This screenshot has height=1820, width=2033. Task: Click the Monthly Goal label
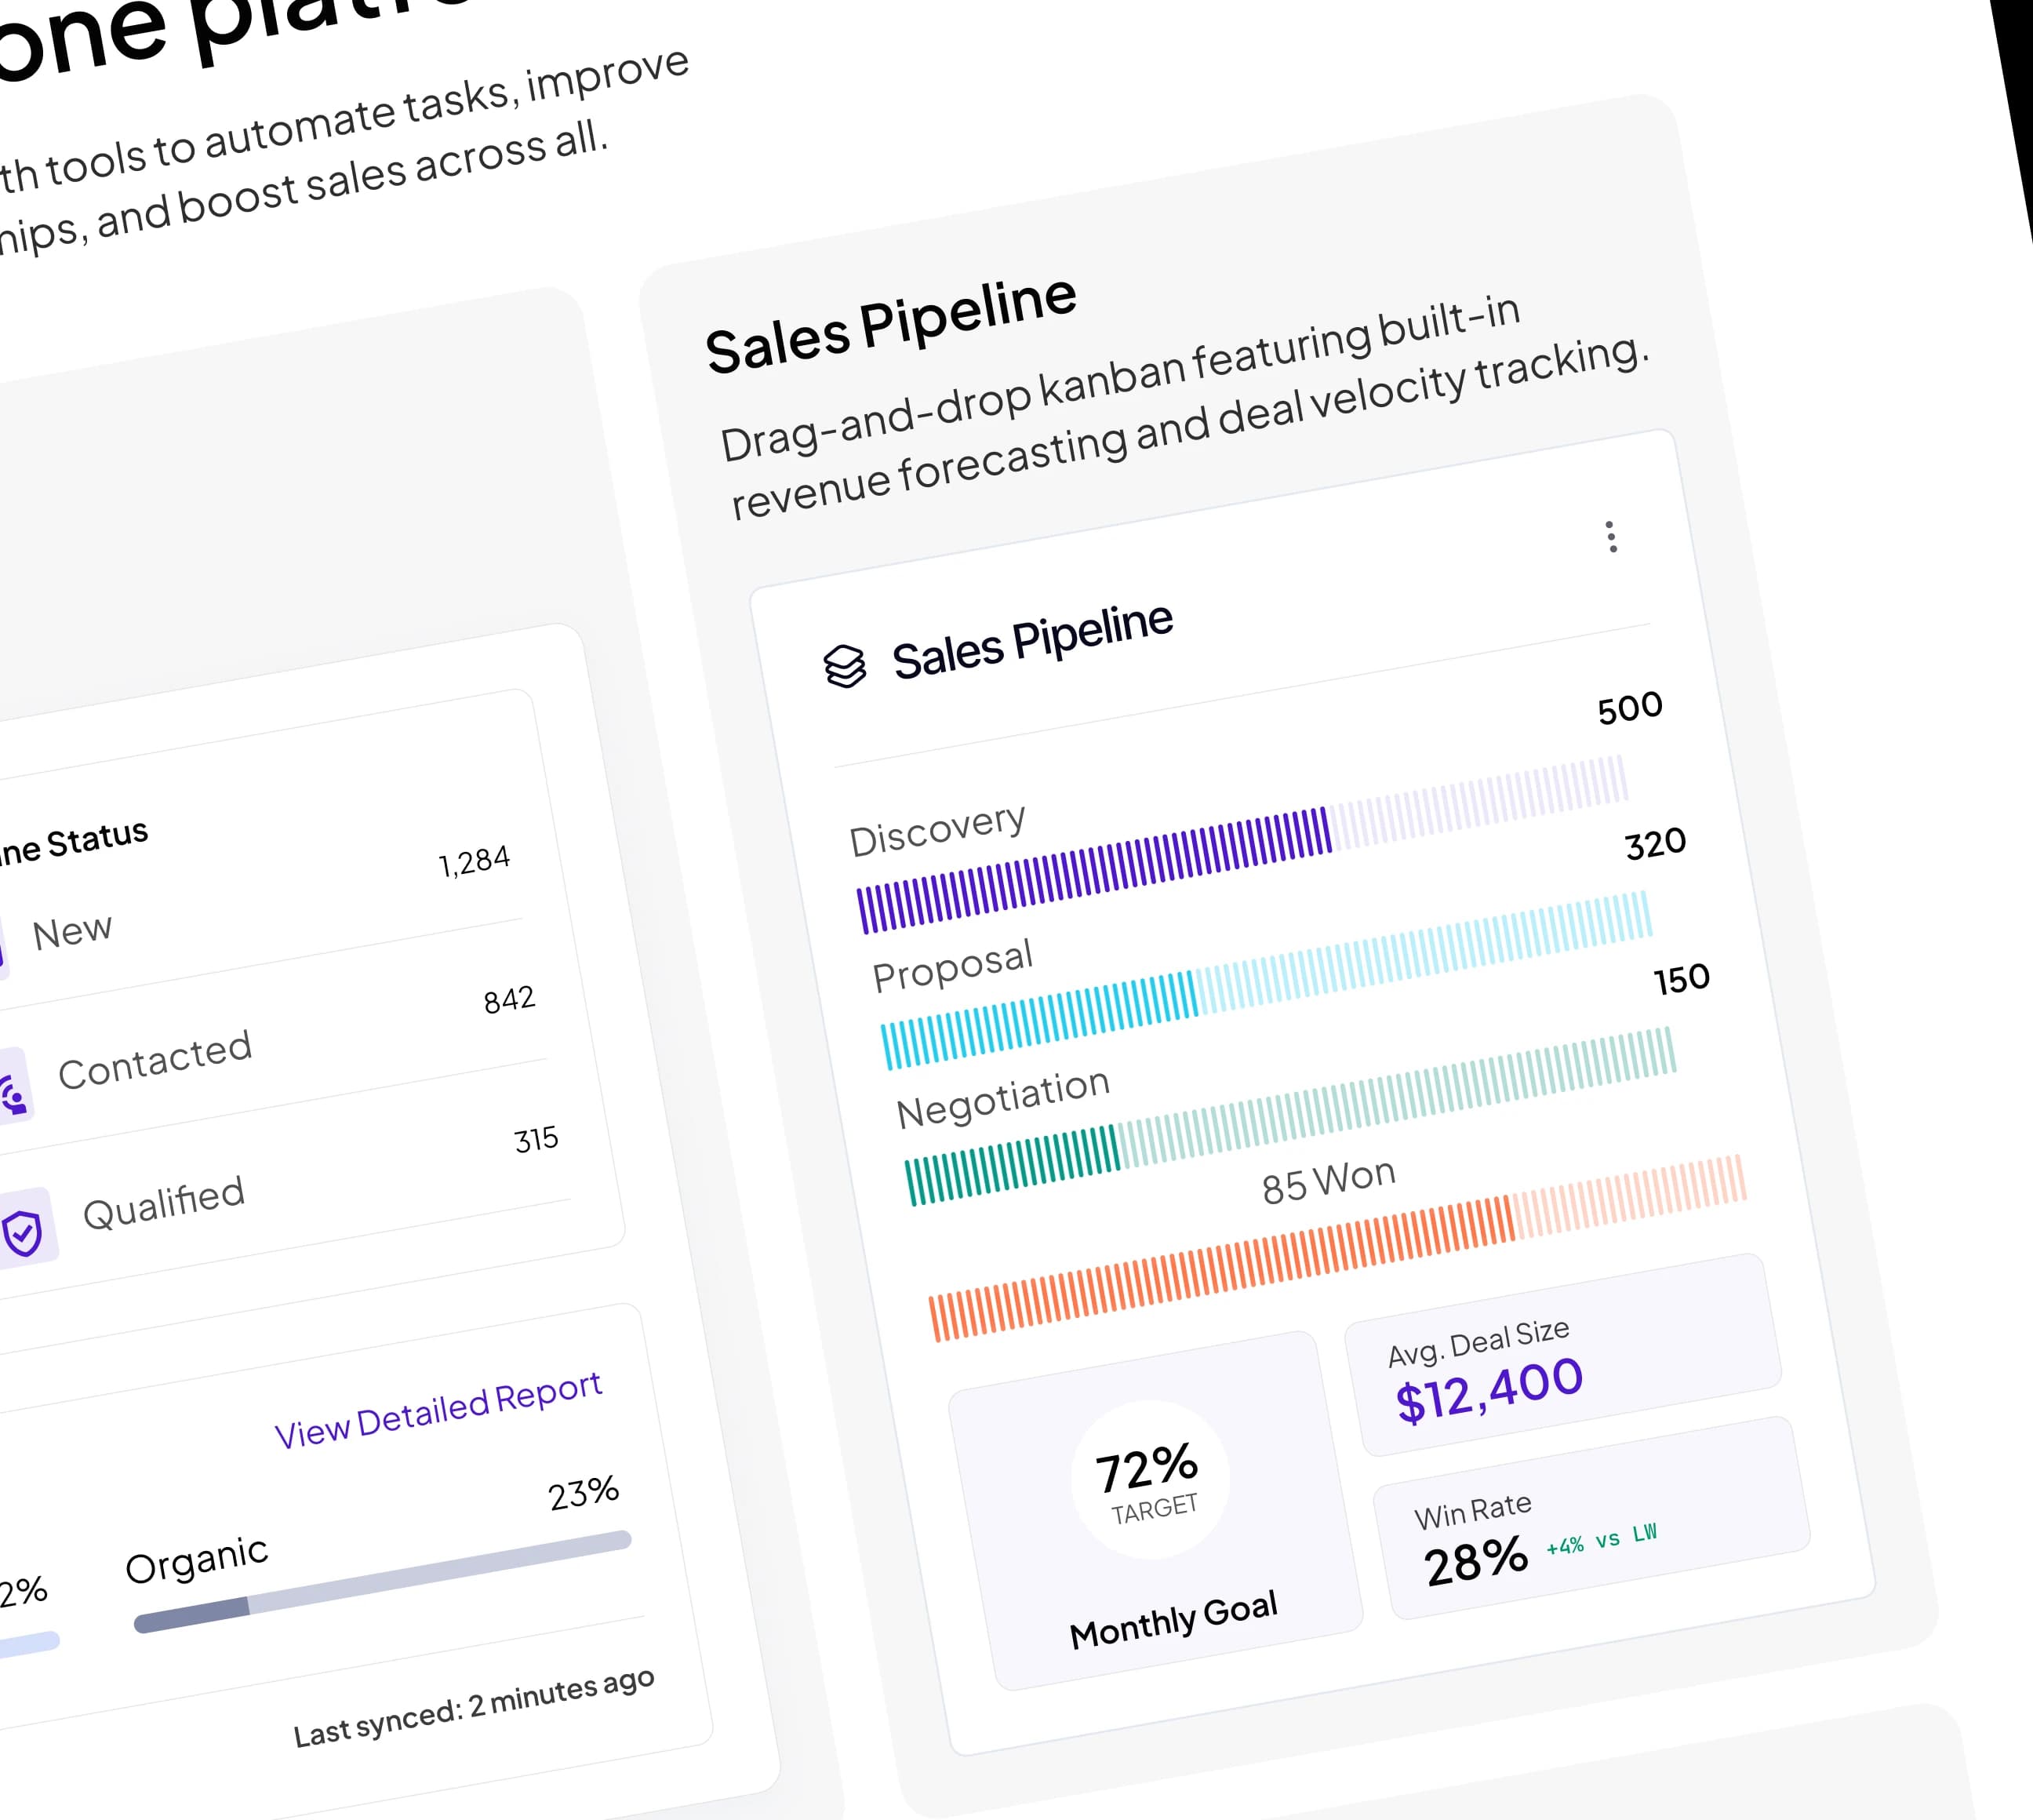pos(1174,1620)
